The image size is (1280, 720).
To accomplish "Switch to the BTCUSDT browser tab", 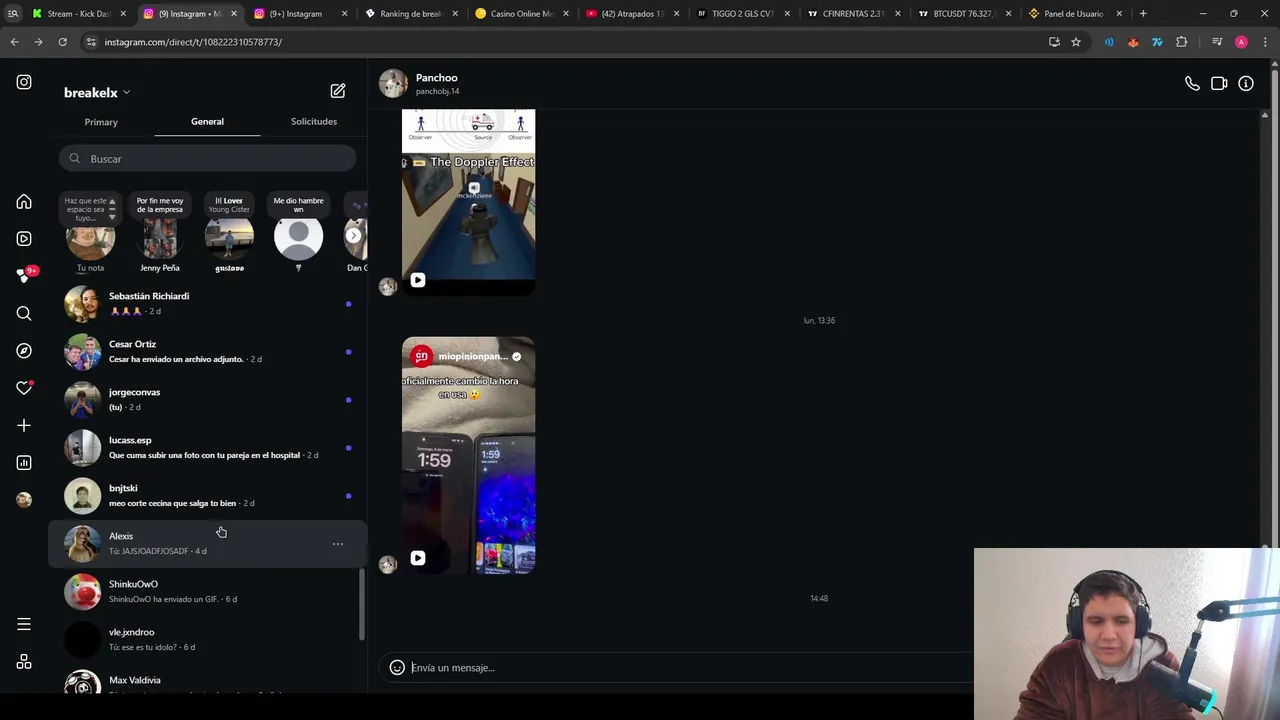I will tap(963, 14).
